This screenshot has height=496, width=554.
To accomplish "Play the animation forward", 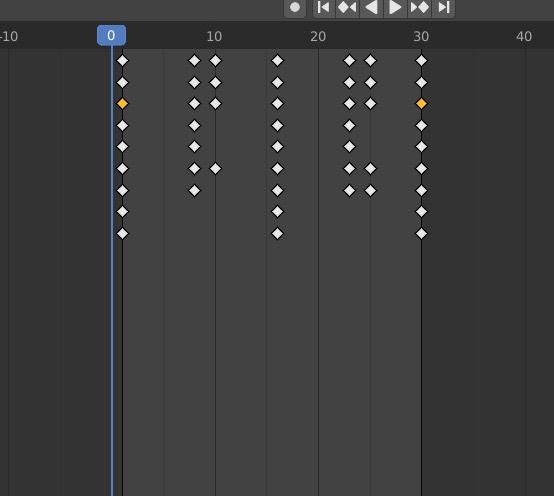I will coord(395,7).
